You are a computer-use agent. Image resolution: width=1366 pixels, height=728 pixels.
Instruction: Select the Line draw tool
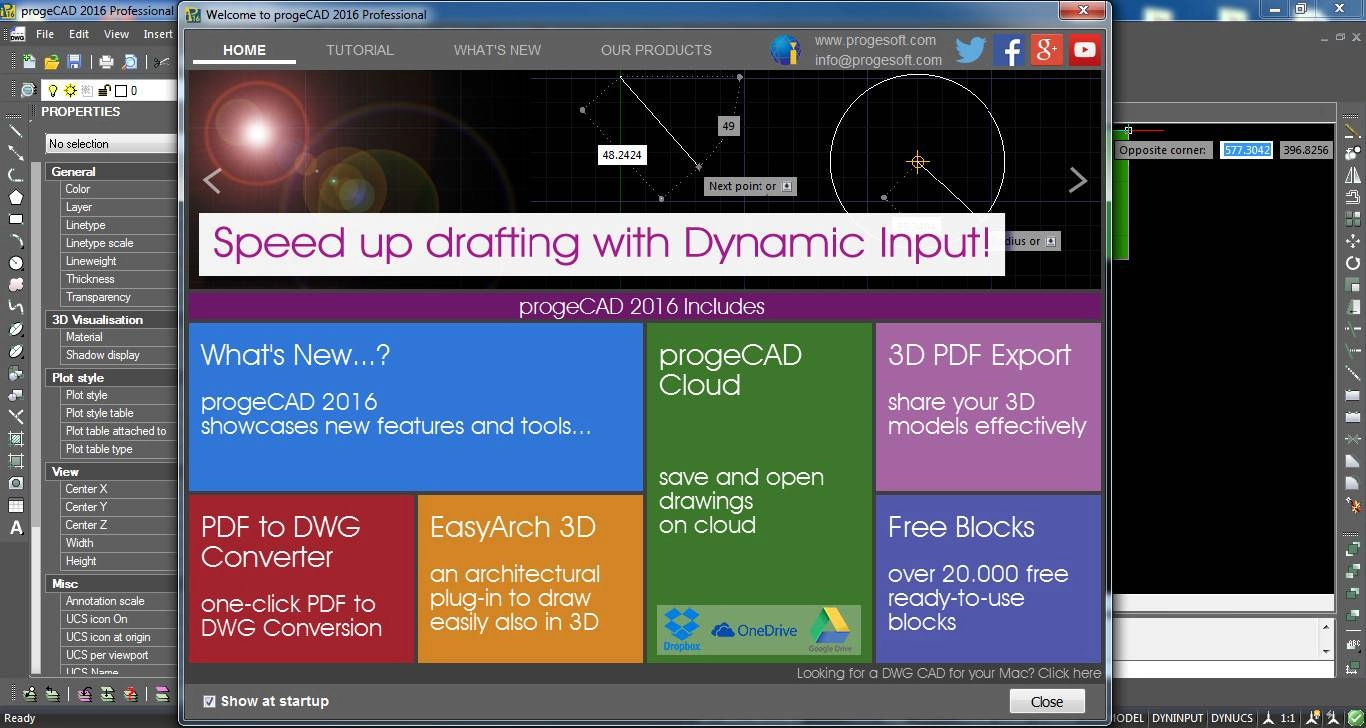click(x=16, y=131)
